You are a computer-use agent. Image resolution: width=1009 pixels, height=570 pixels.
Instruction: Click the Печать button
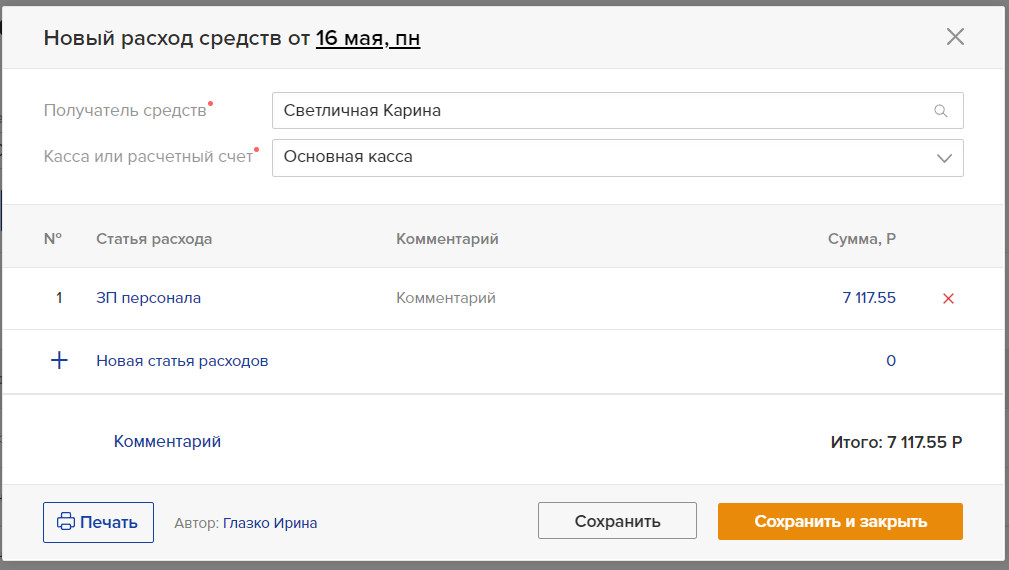coord(98,522)
